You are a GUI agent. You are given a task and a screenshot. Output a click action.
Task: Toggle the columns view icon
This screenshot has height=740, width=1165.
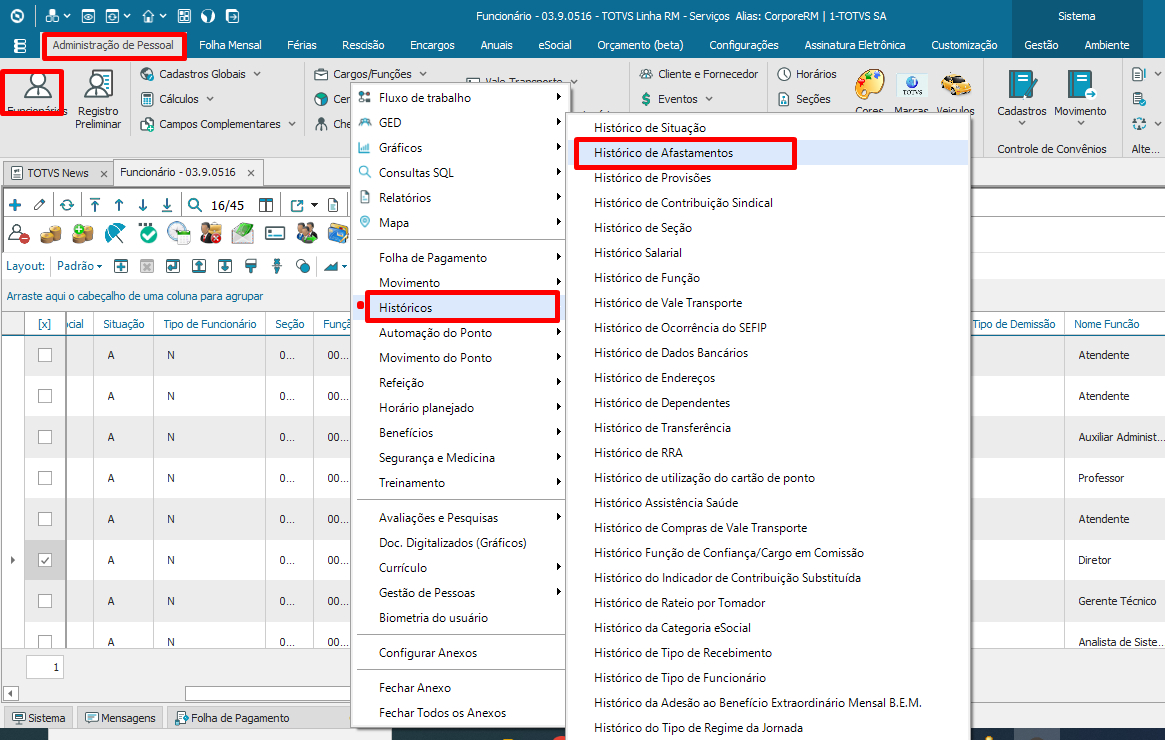point(266,205)
